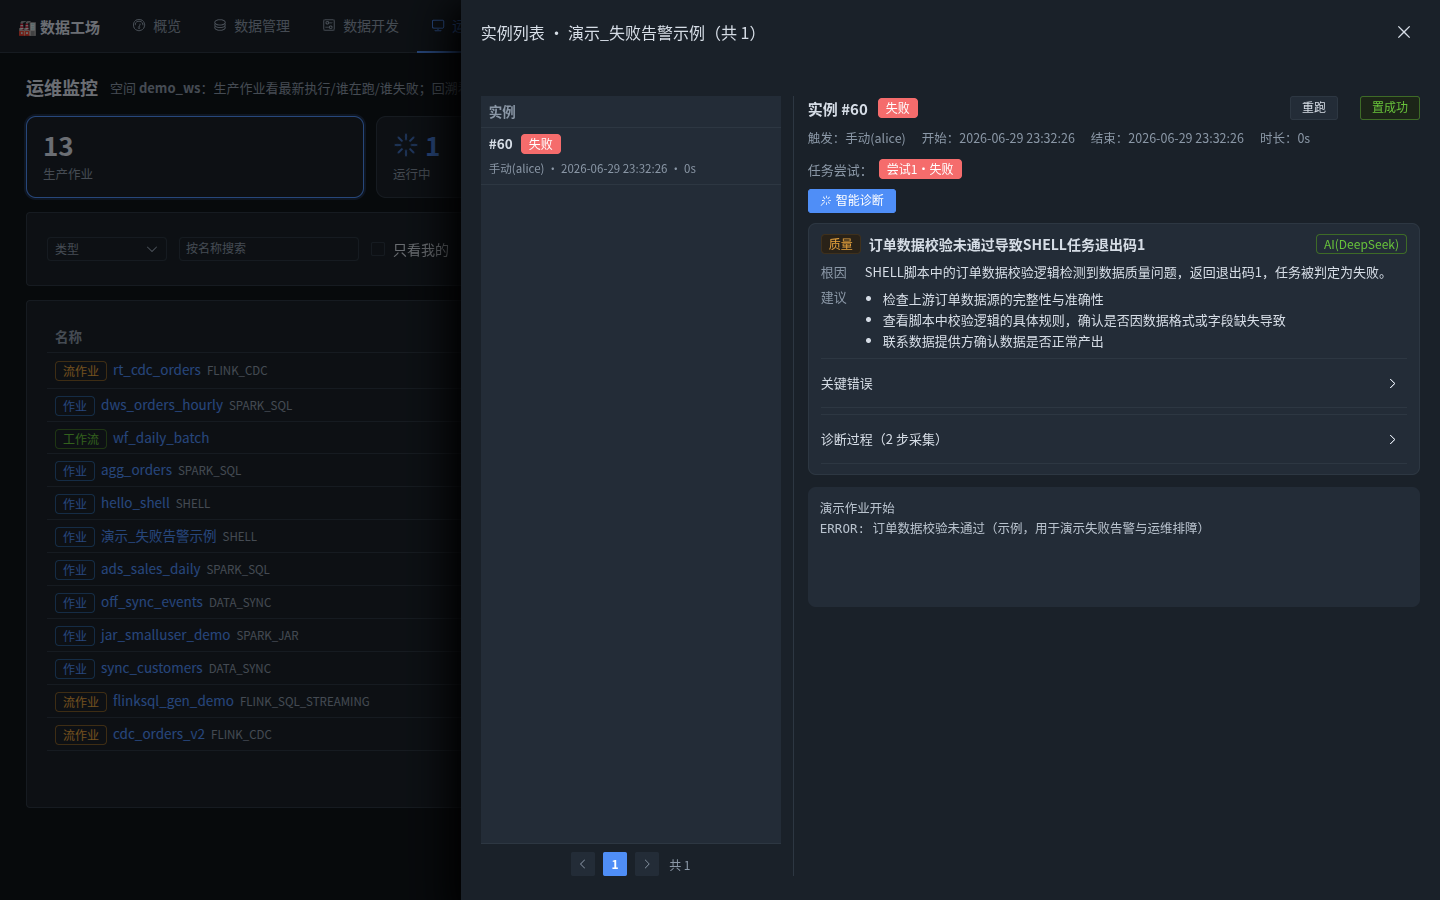Screen dimensions: 1440x900
Task: Open the wf_daily_batch workflow link
Action: click(x=161, y=438)
